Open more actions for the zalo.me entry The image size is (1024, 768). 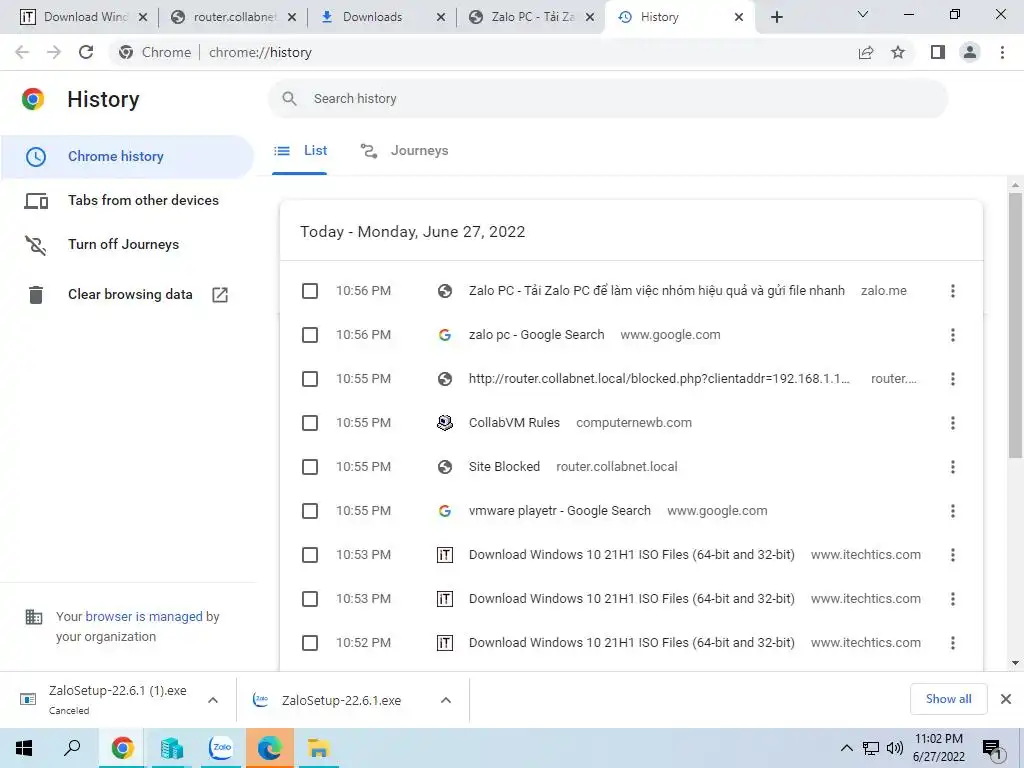[953, 291]
